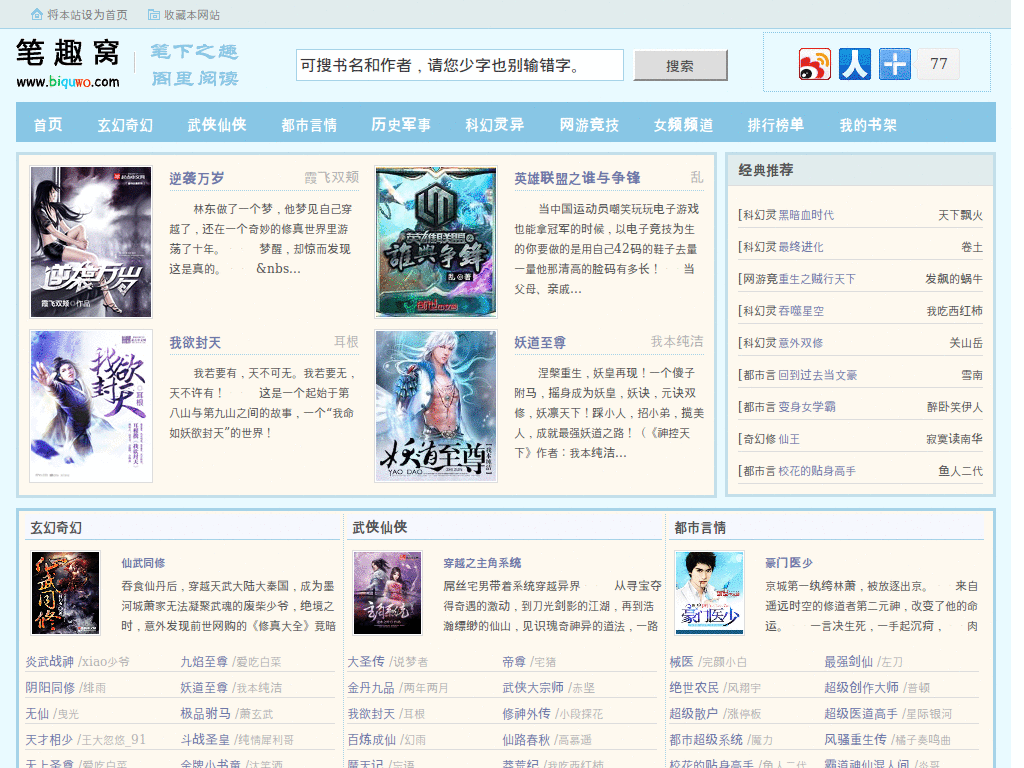Screen dimensions: 1024x768
Task: Open the 女频频道 navigation item
Action: (683, 125)
